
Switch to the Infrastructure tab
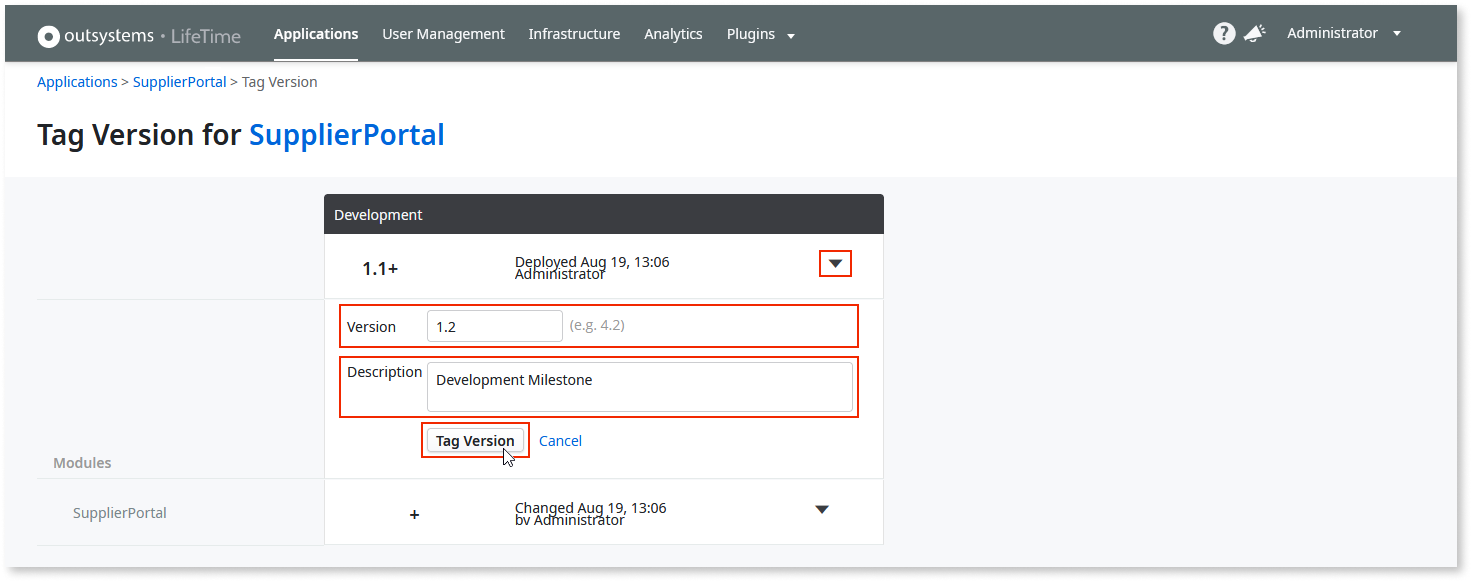coord(574,33)
